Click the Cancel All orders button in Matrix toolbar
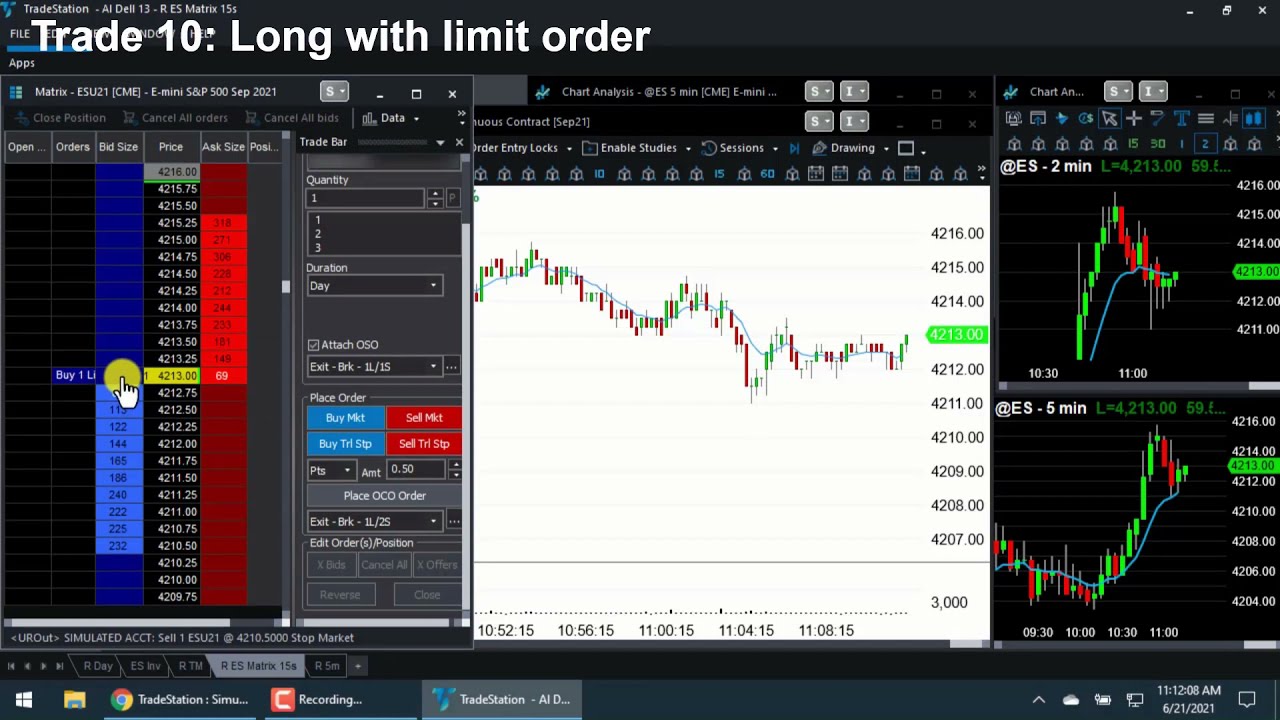 point(175,118)
